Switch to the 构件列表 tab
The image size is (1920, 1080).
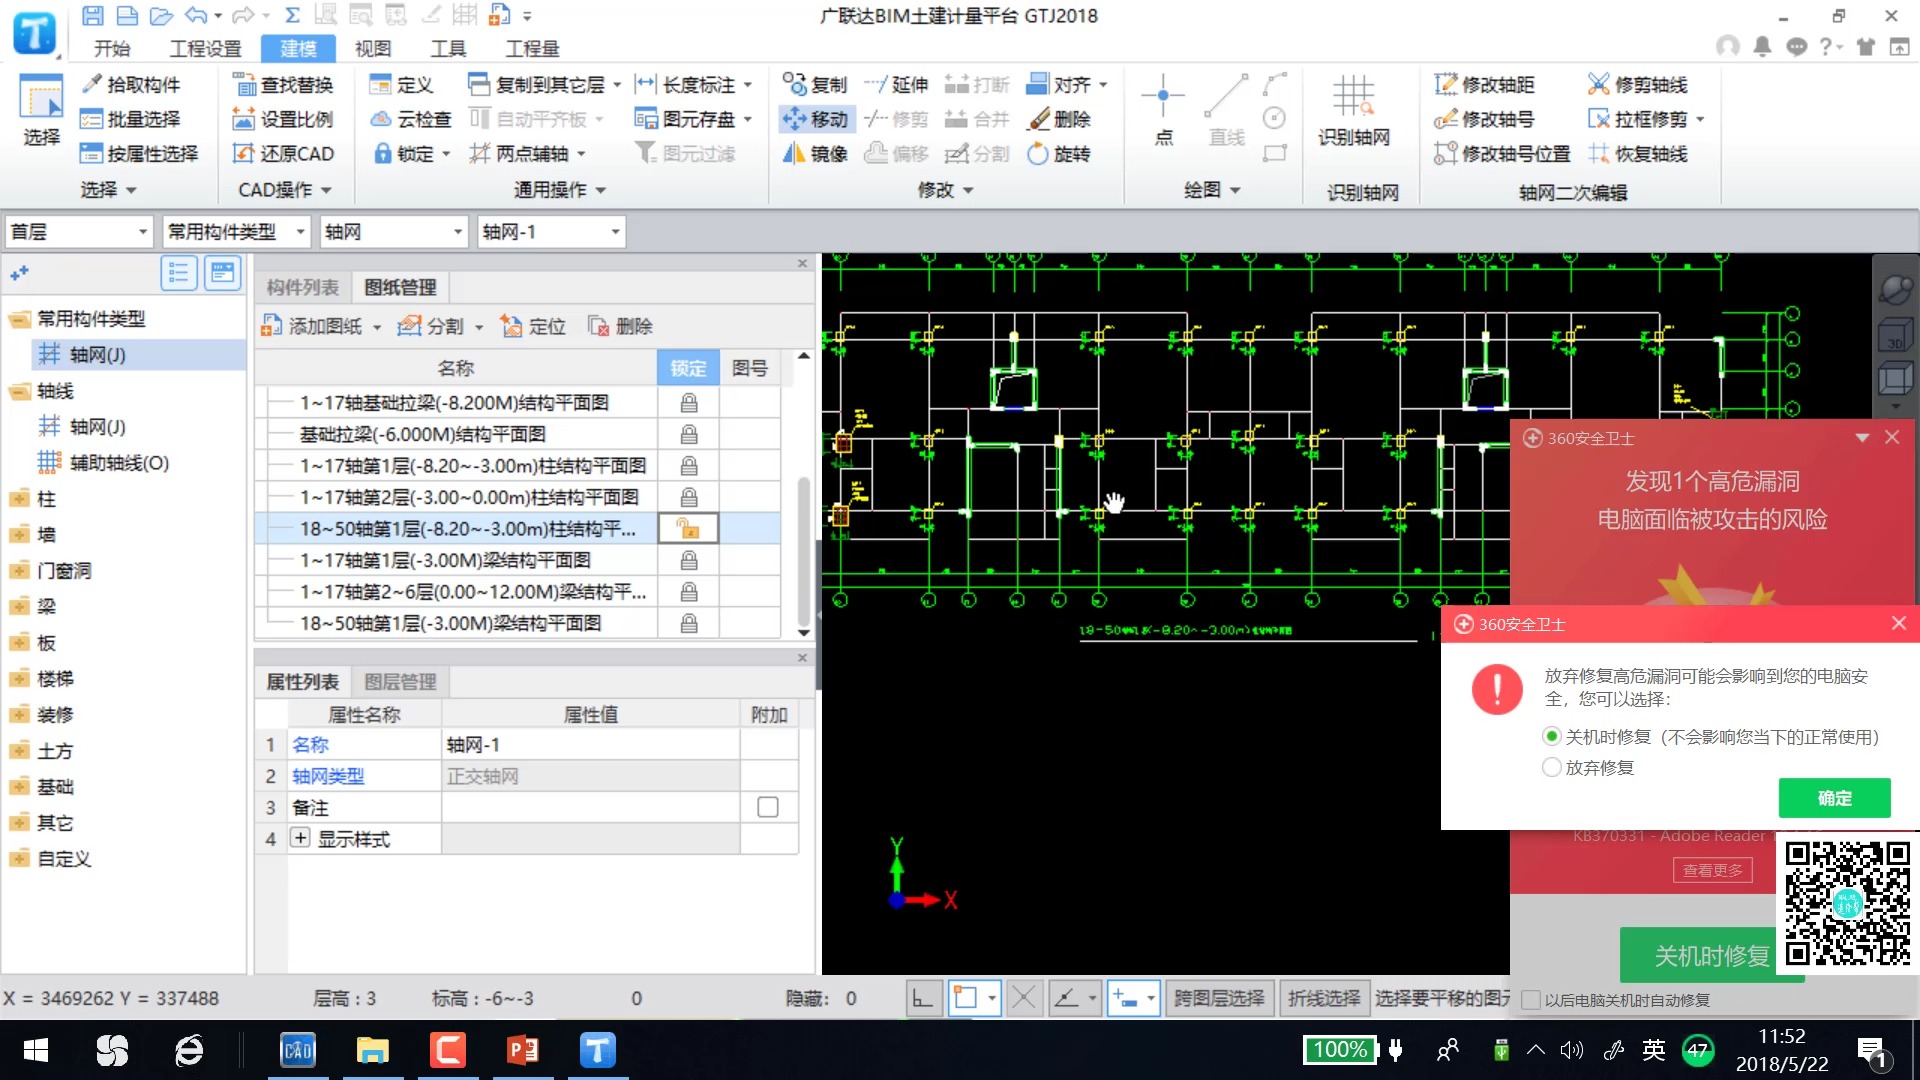tap(302, 288)
